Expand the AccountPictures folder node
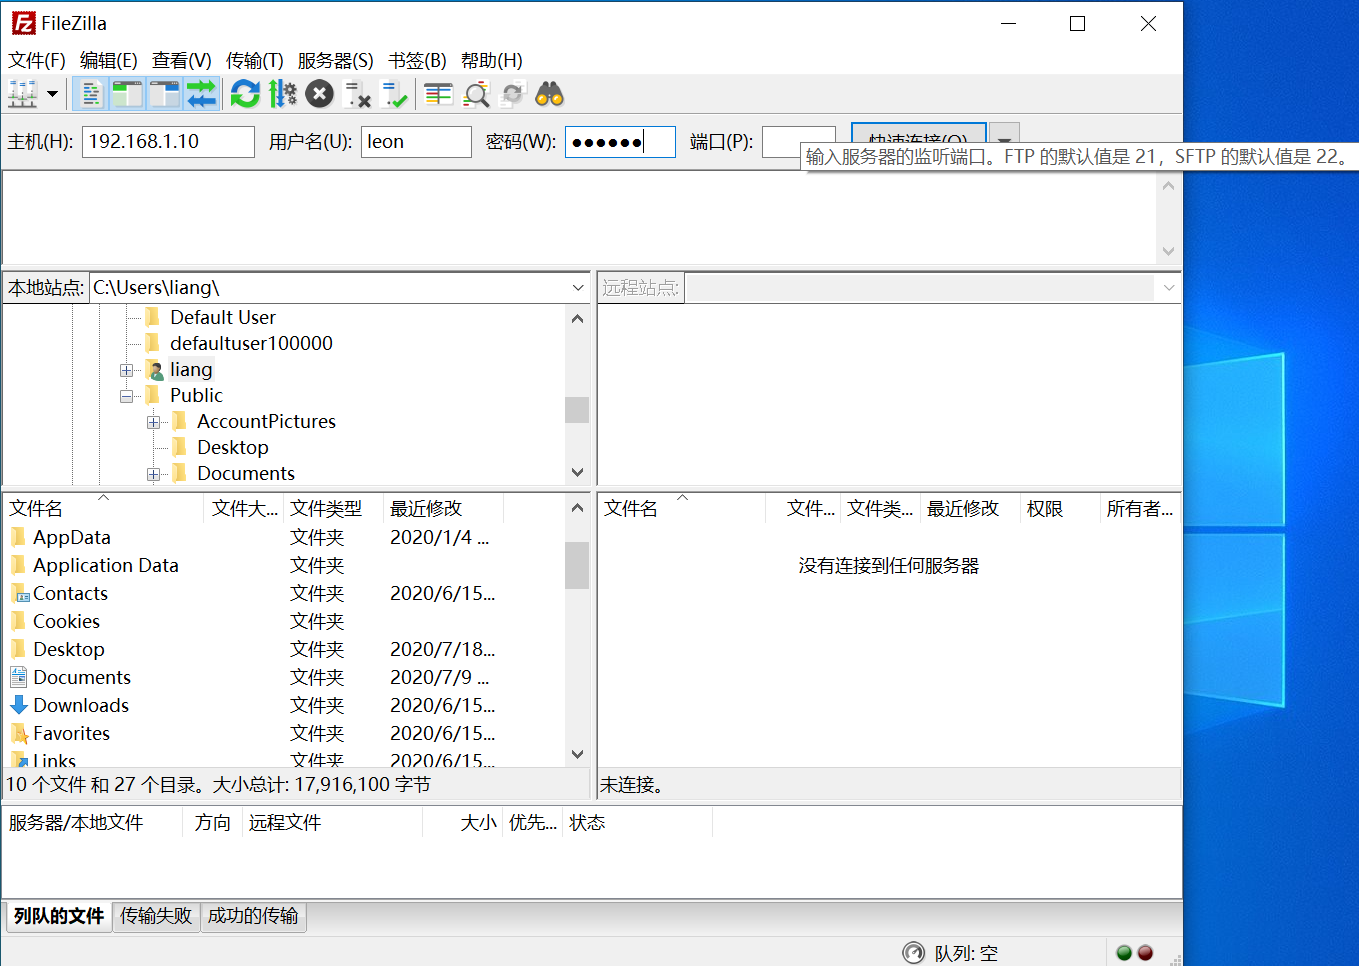 click(153, 422)
